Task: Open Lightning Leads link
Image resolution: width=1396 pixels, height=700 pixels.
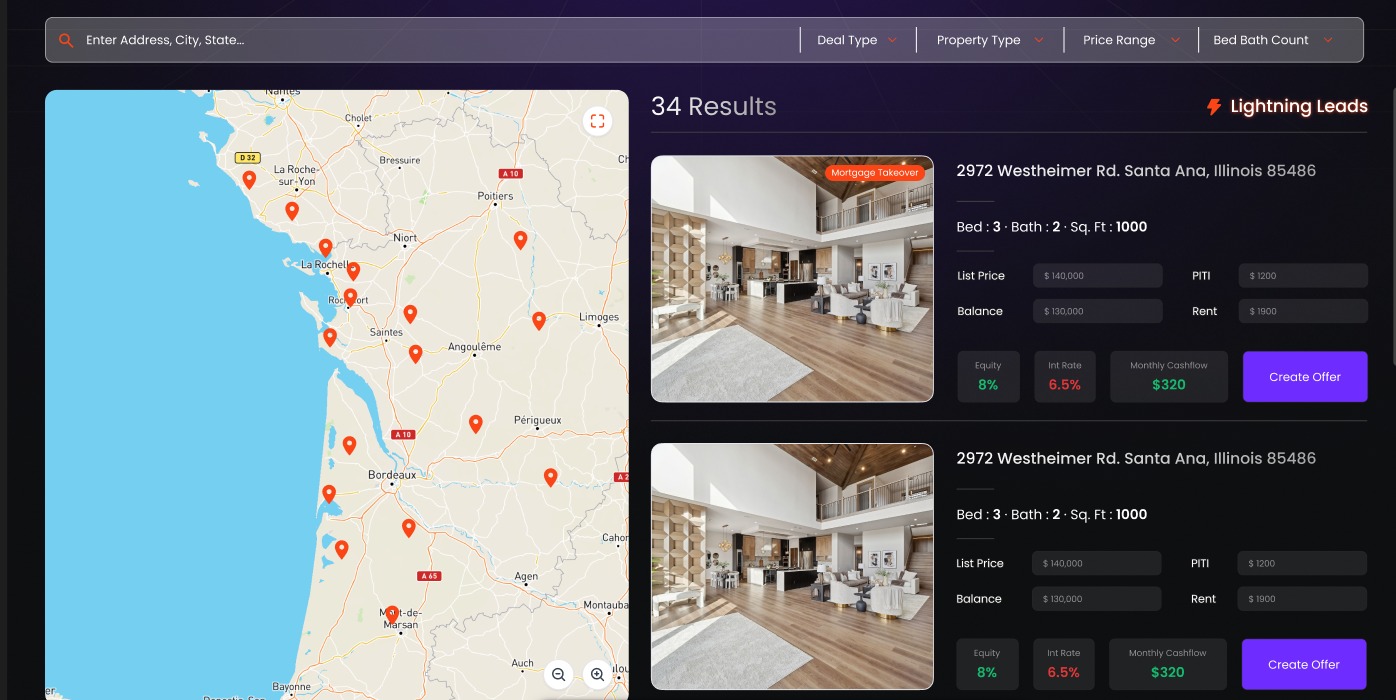Action: pyautogui.click(x=1287, y=107)
